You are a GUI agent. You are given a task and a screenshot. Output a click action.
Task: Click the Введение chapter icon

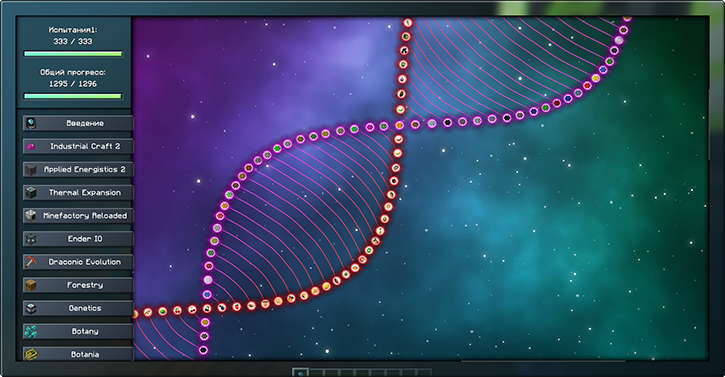[31, 123]
